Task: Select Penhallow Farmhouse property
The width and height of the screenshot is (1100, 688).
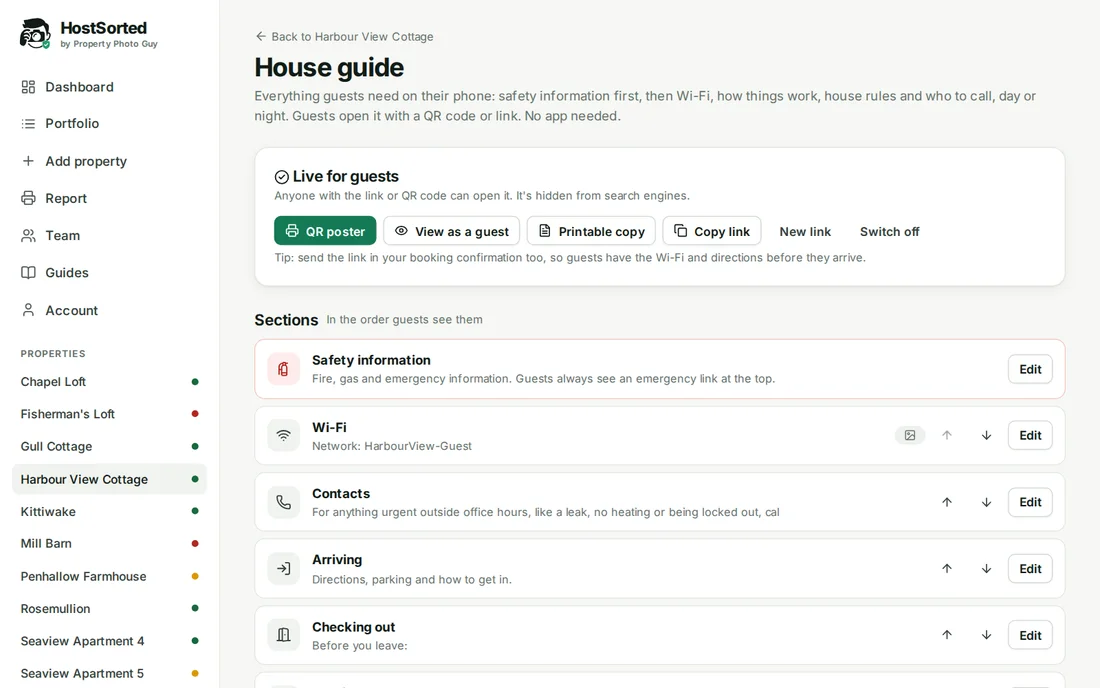Action: [109, 576]
